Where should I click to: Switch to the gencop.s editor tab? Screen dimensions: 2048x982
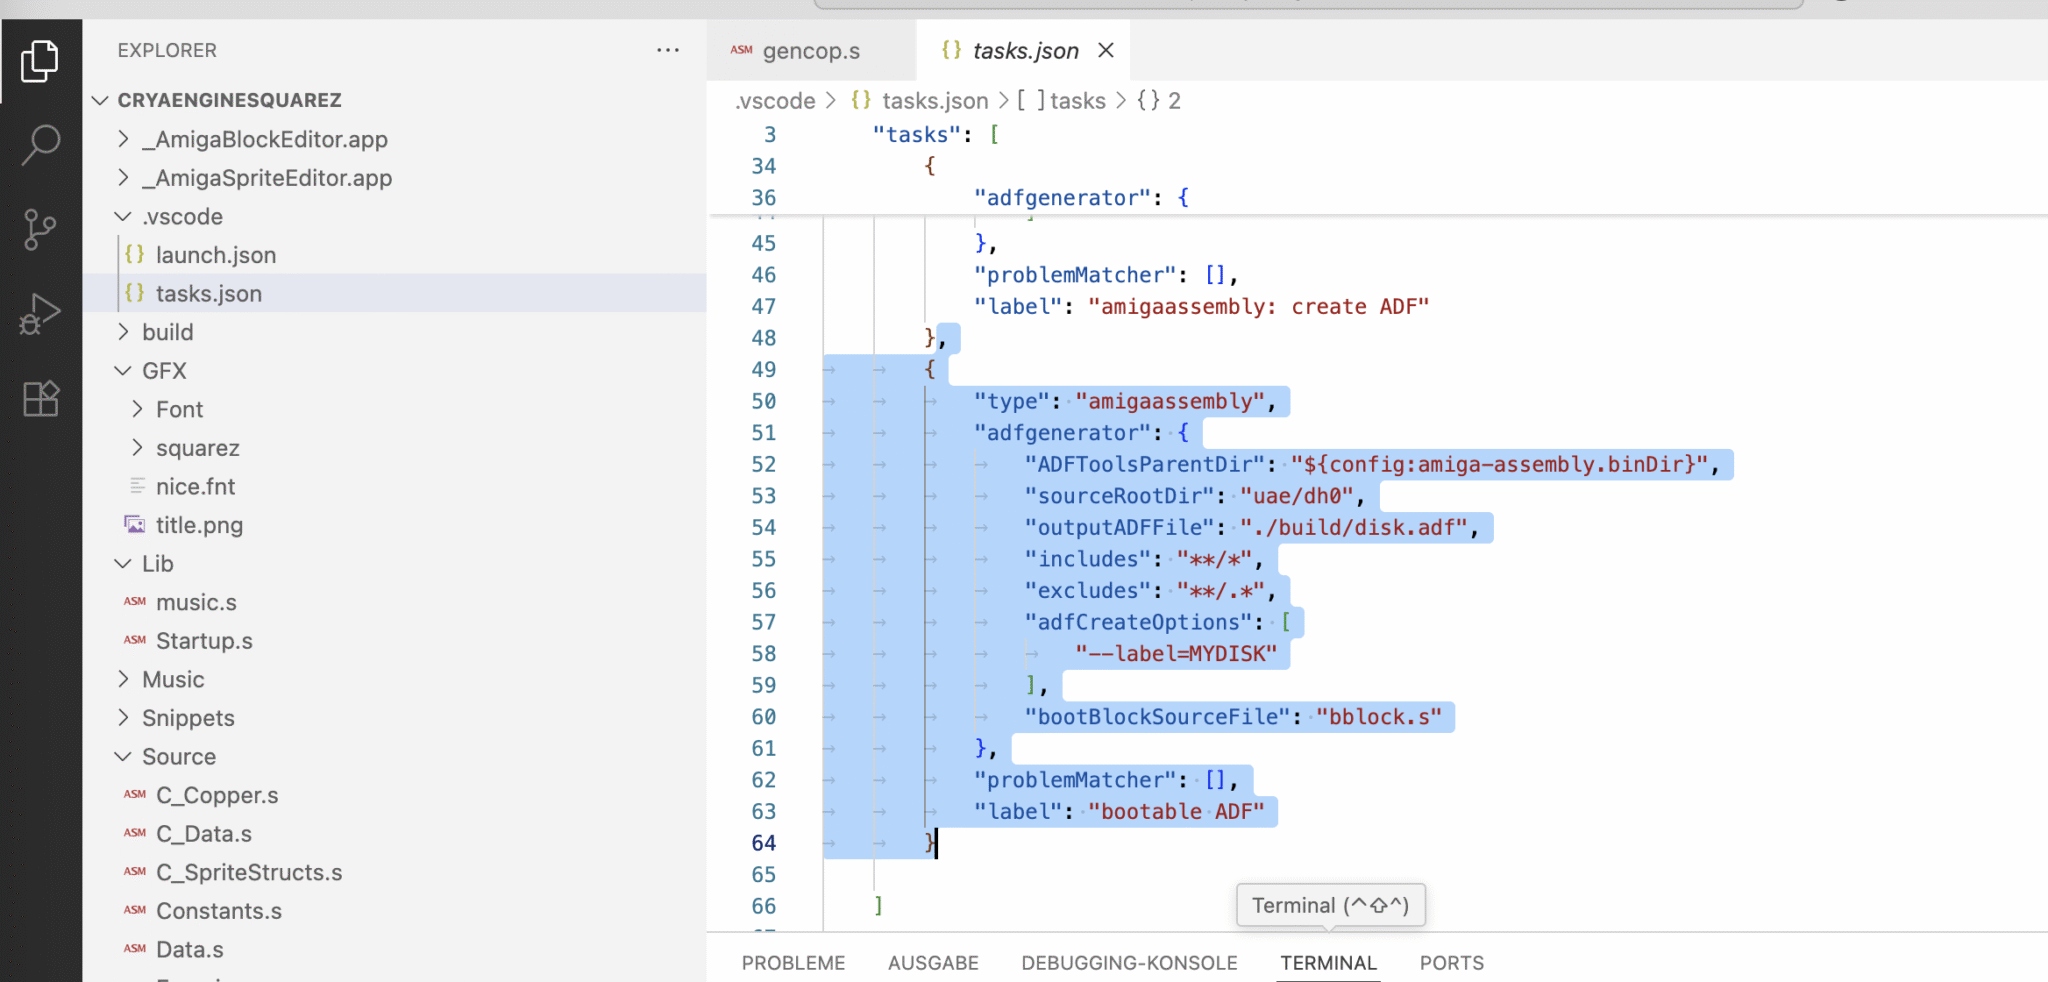coord(810,51)
